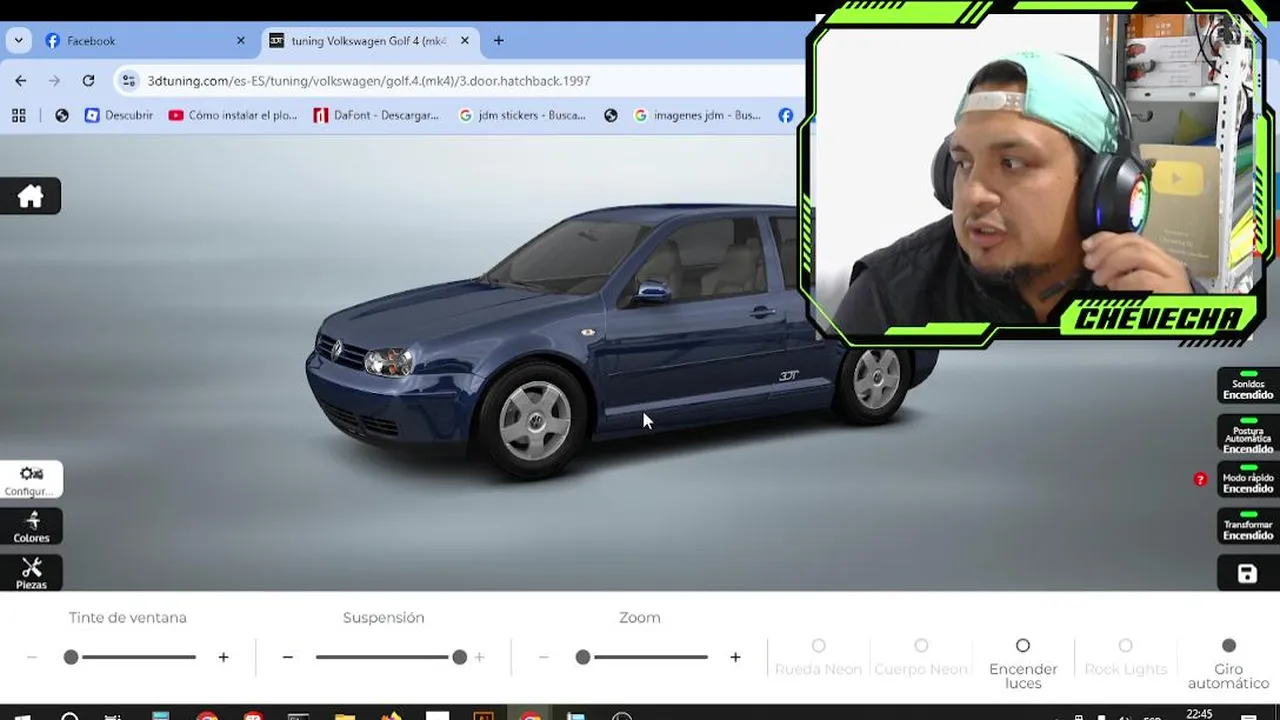Lower Suspensión with the minus button
Viewport: 1280px width, 720px height.
[288, 657]
